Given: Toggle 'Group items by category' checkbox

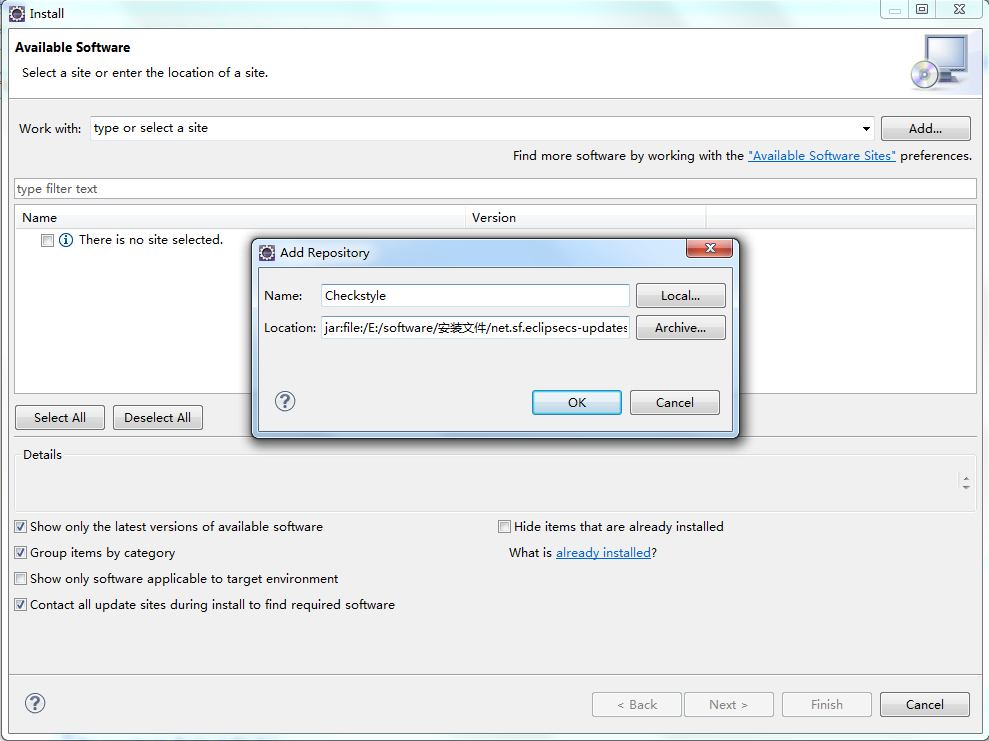Looking at the screenshot, I should pos(21,552).
